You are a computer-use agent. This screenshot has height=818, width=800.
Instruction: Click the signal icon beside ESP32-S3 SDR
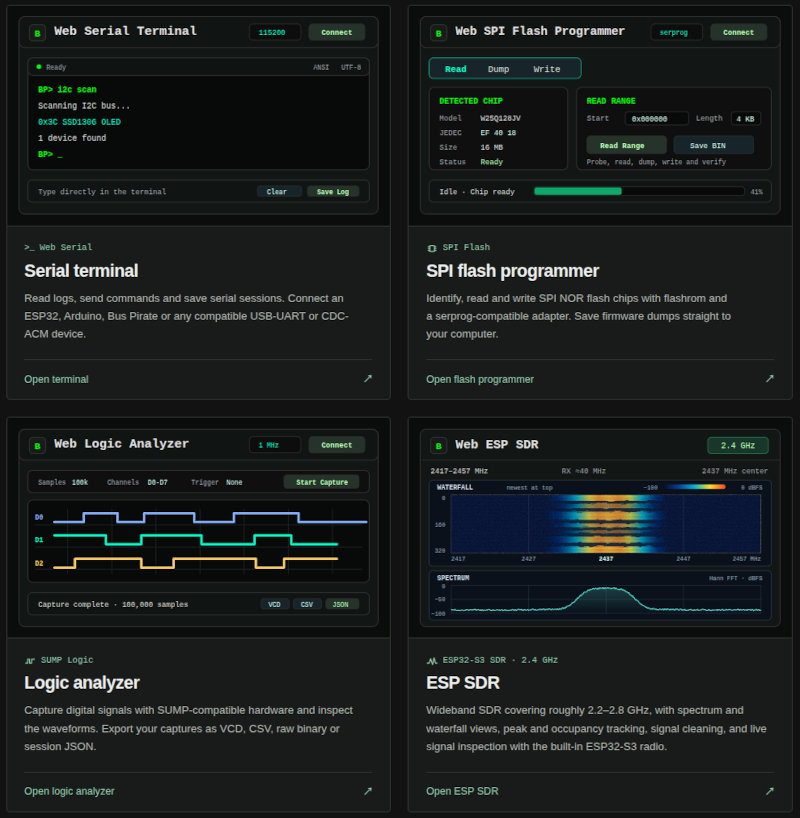[x=432, y=660]
